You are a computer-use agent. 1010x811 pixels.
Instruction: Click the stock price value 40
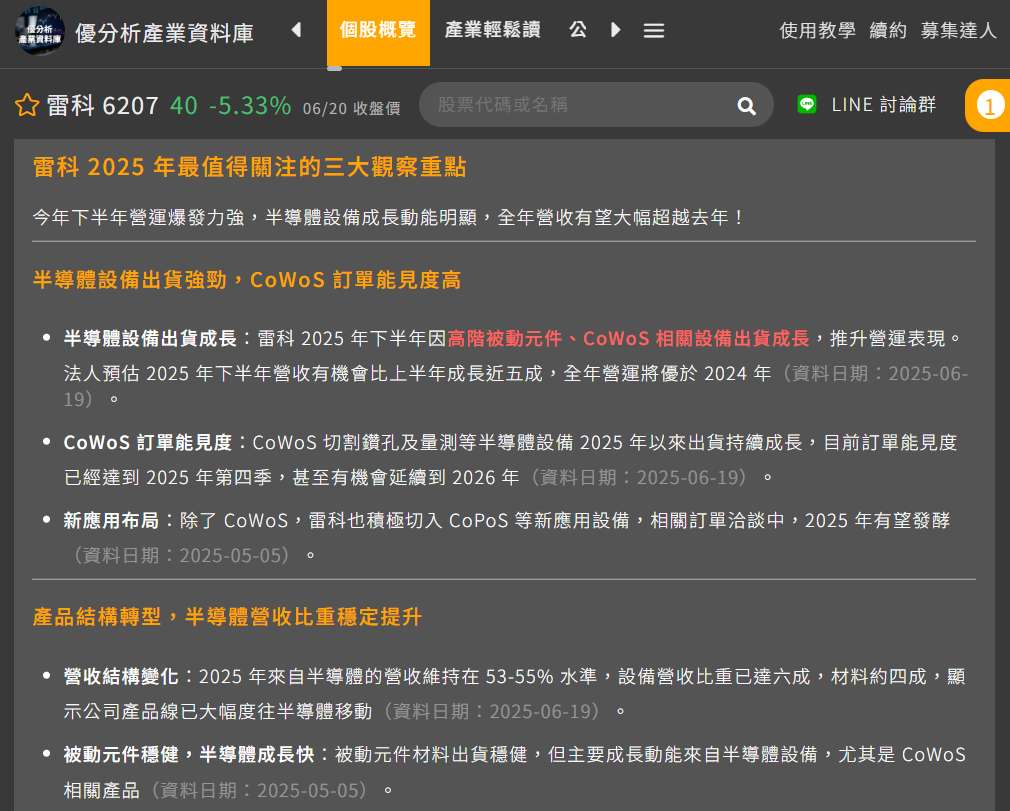pos(184,106)
